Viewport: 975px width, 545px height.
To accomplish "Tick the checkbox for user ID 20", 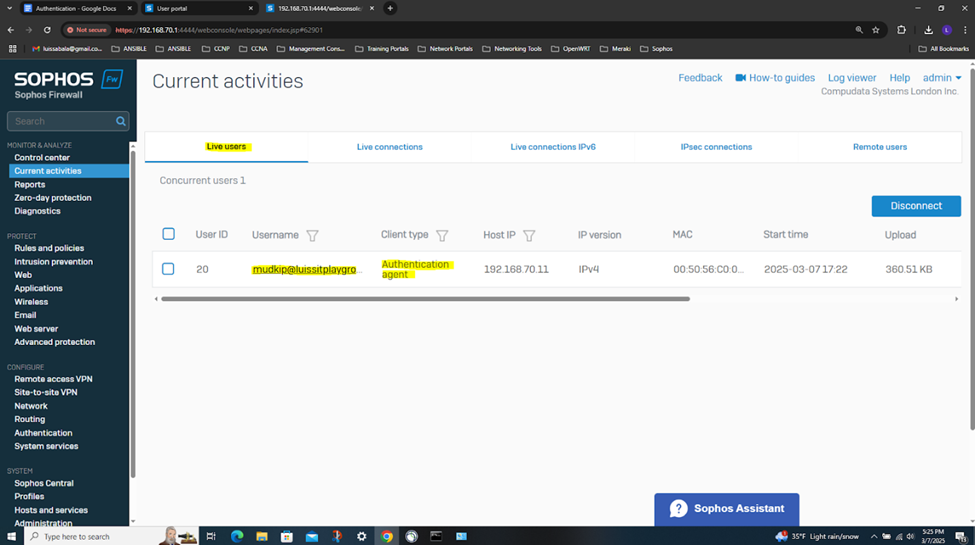I will coord(168,269).
